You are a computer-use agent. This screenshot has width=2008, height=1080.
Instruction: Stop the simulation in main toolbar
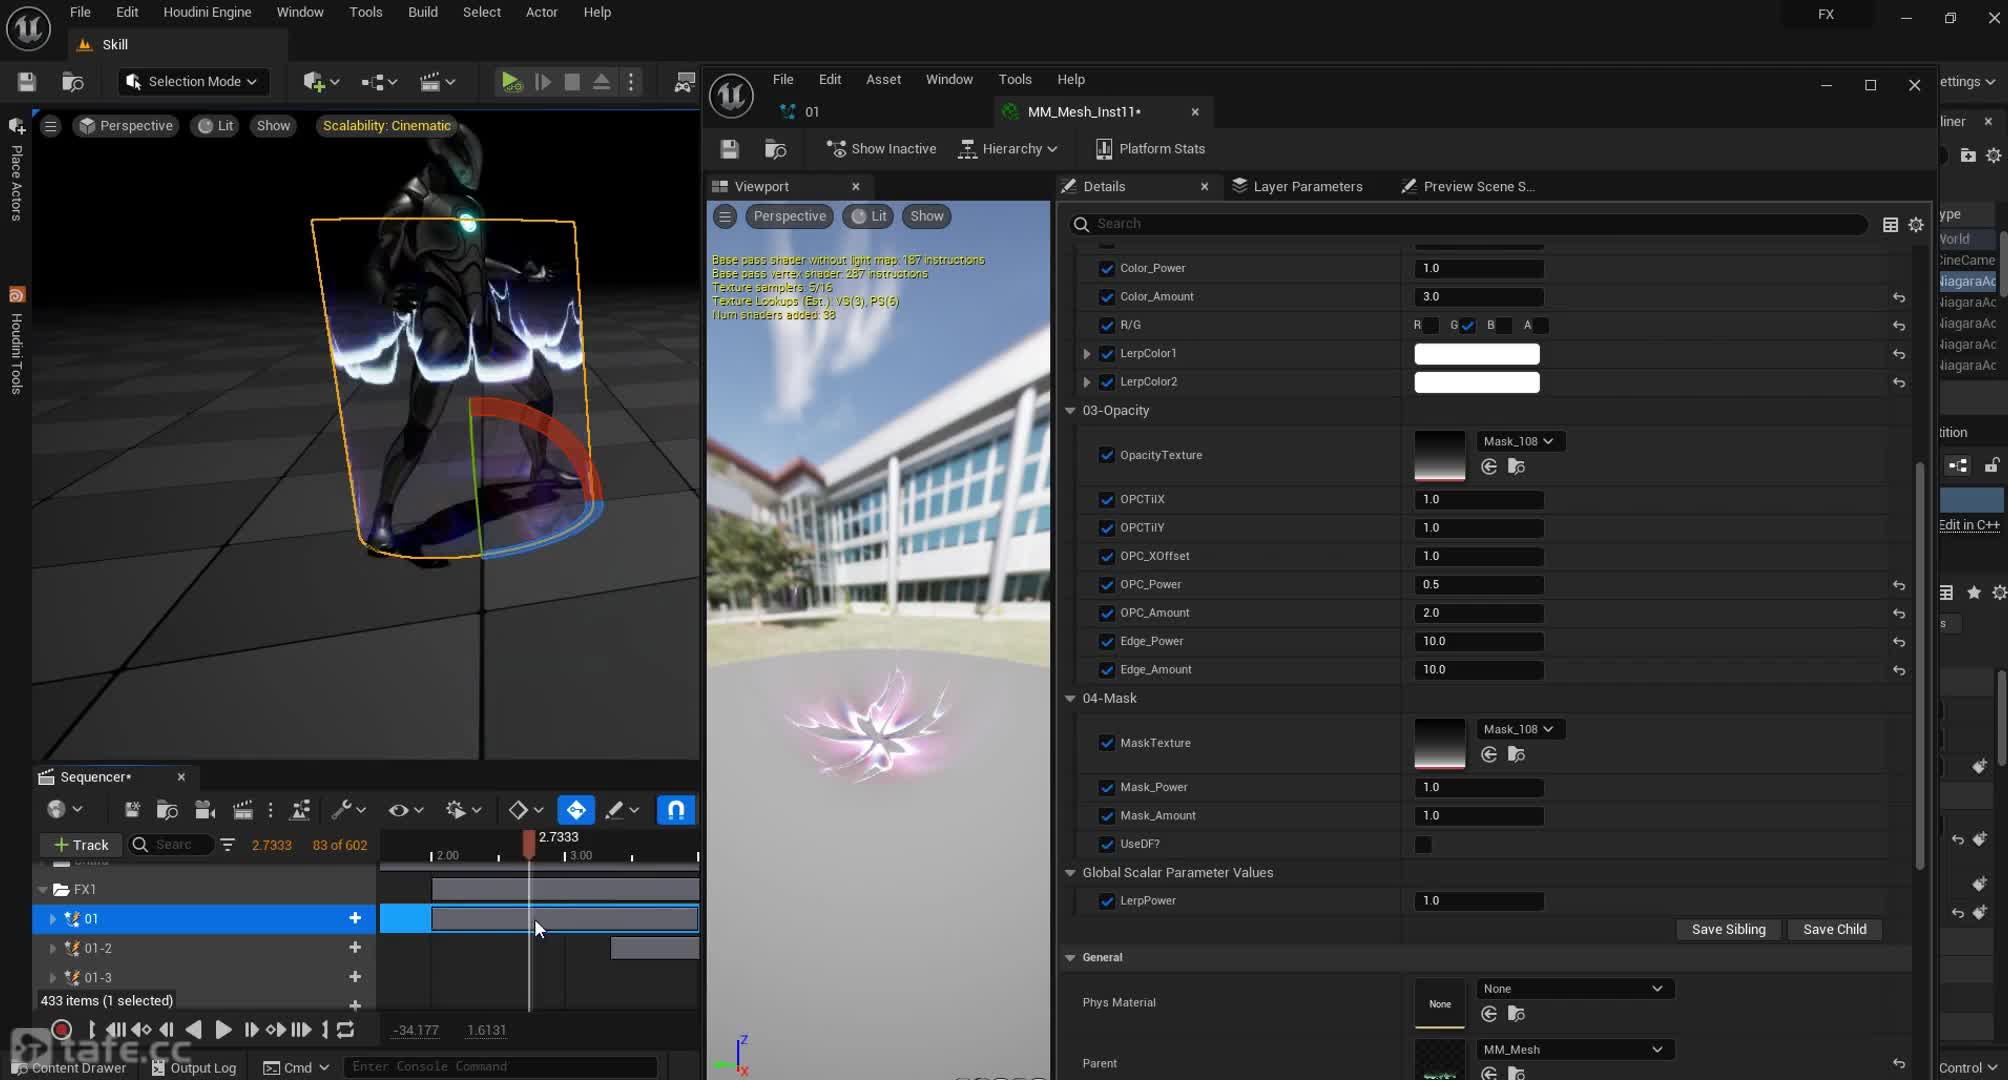pyautogui.click(x=572, y=82)
